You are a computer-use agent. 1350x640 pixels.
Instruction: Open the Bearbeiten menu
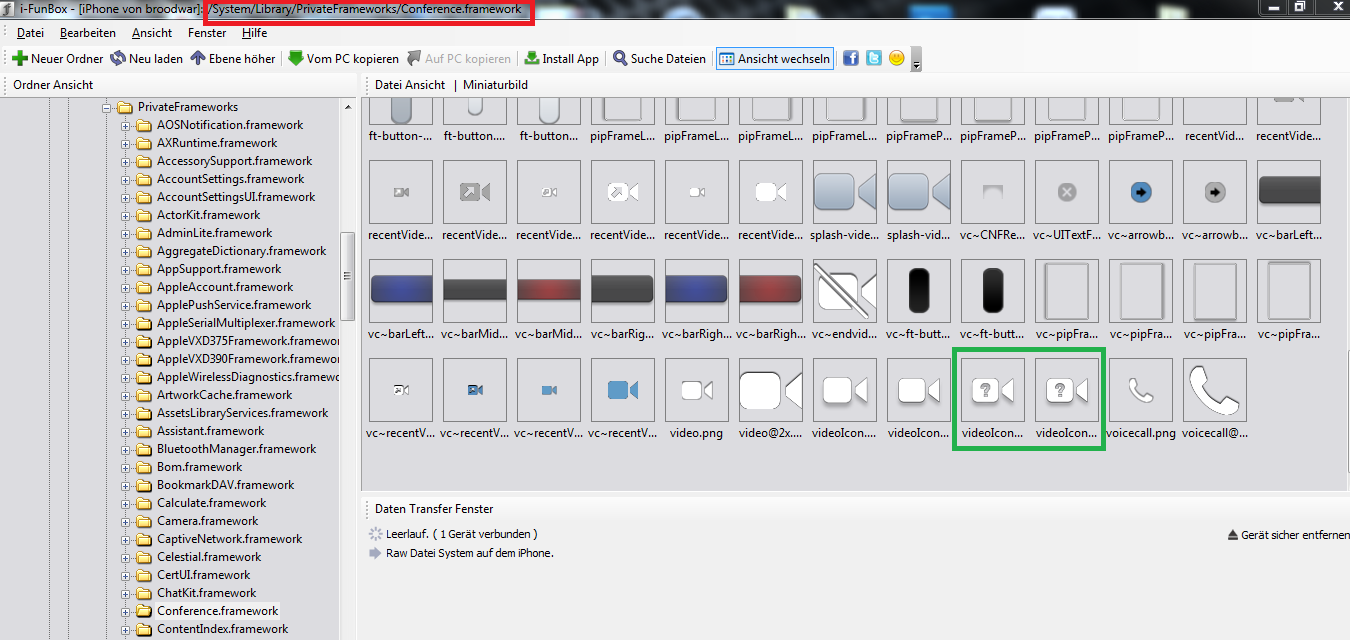click(88, 33)
